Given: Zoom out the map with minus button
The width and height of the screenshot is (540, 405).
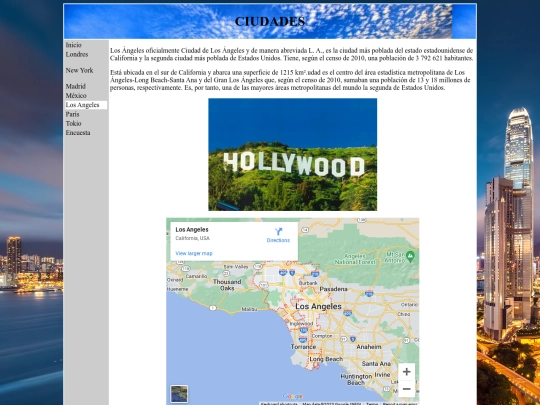Looking at the screenshot, I should (x=406, y=389).
